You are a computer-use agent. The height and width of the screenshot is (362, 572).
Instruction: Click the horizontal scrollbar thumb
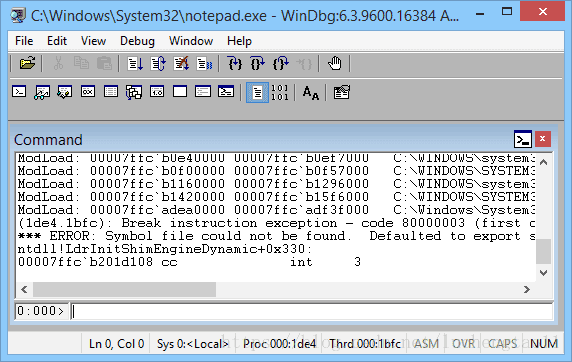[x=124, y=290]
